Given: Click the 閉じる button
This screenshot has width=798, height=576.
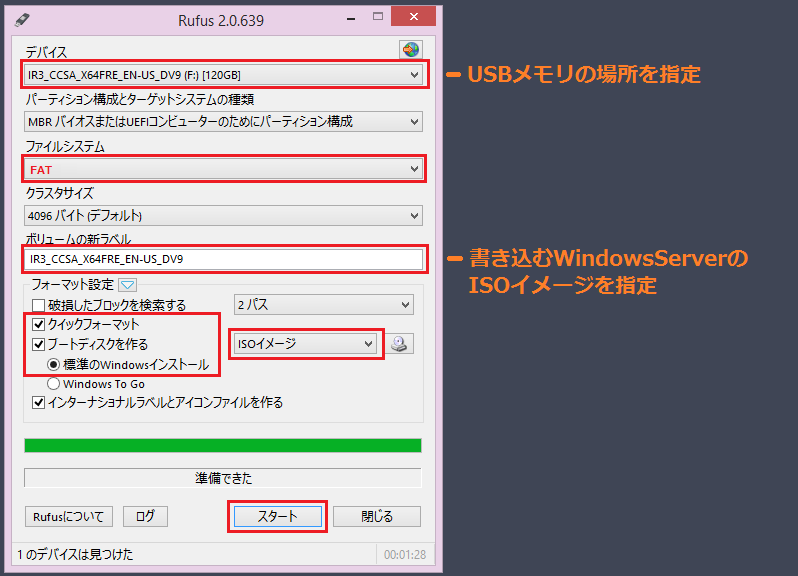Looking at the screenshot, I should (377, 516).
